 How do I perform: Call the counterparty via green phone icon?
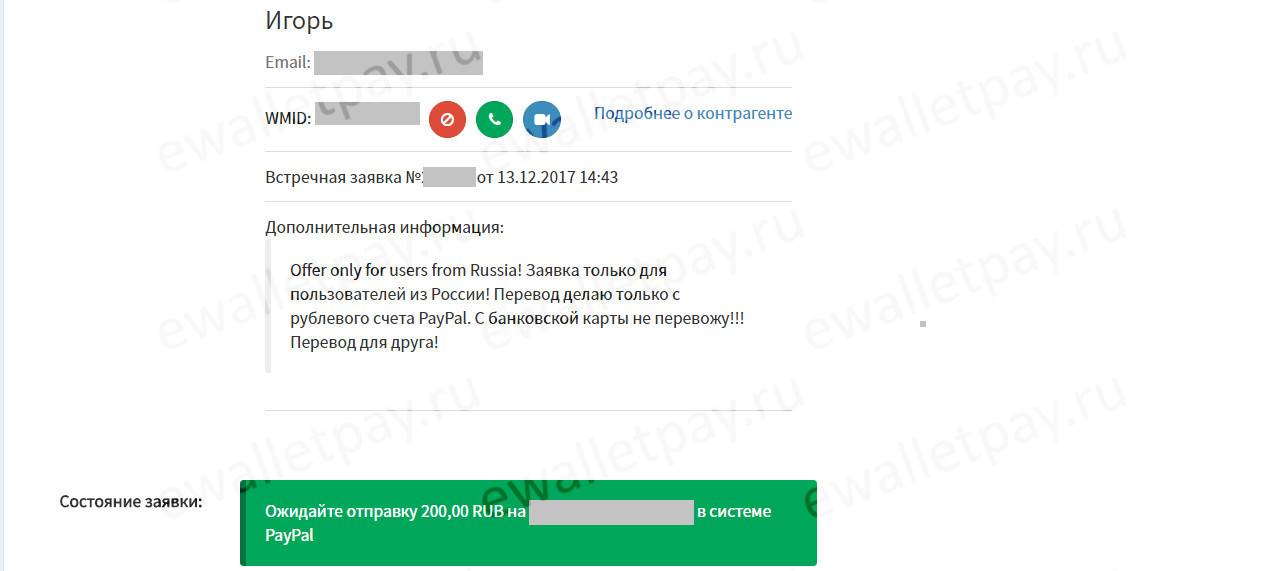494,120
